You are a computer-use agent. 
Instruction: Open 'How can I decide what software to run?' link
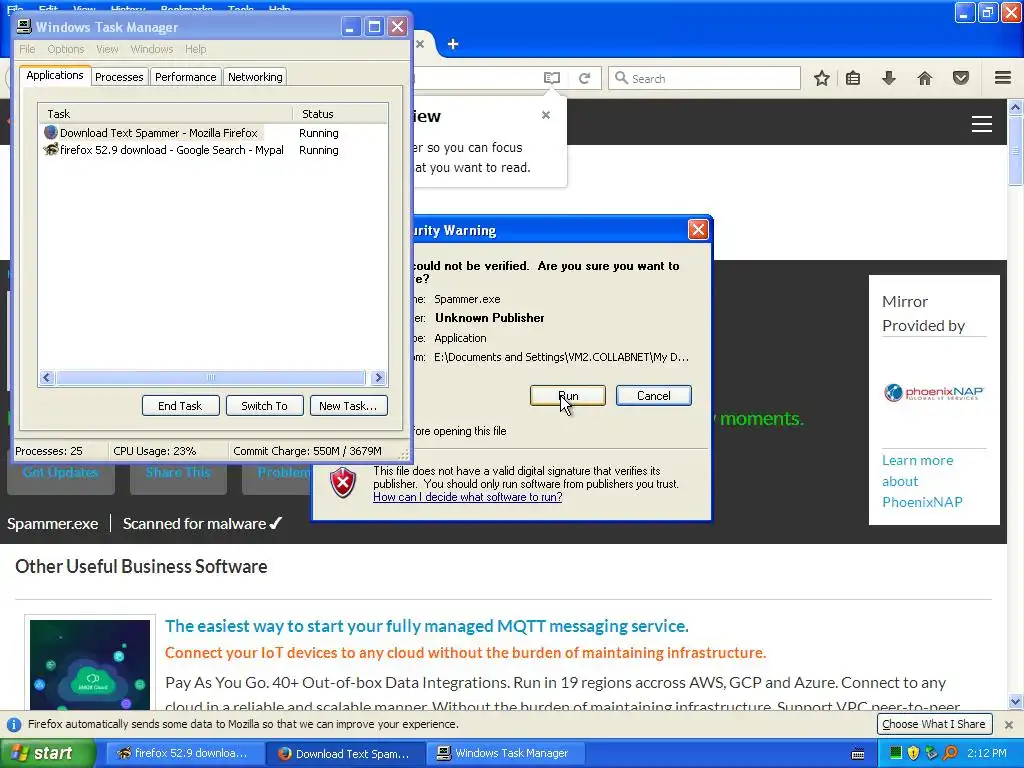pos(468,497)
